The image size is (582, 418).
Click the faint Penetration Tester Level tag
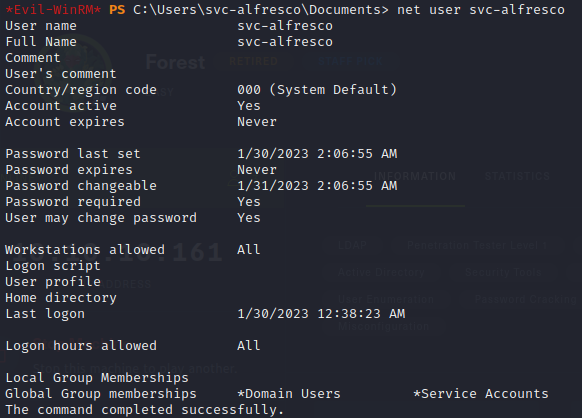tap(477, 245)
